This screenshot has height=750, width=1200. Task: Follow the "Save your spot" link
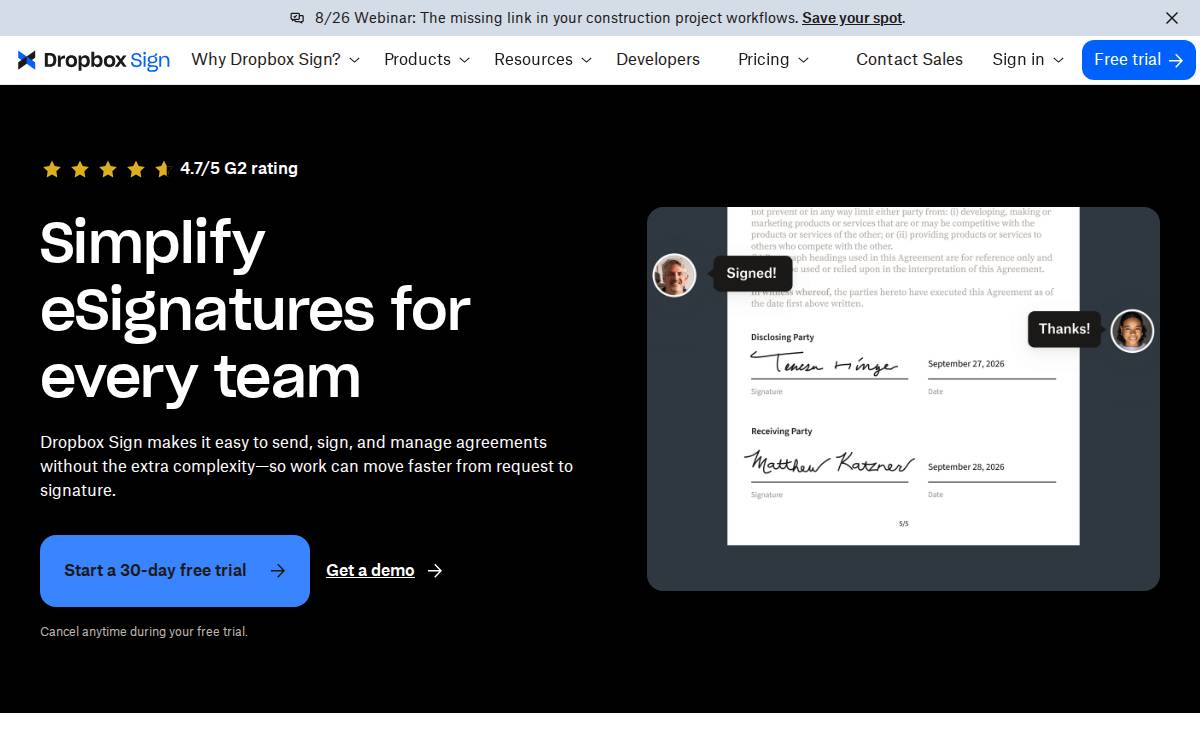coord(852,18)
